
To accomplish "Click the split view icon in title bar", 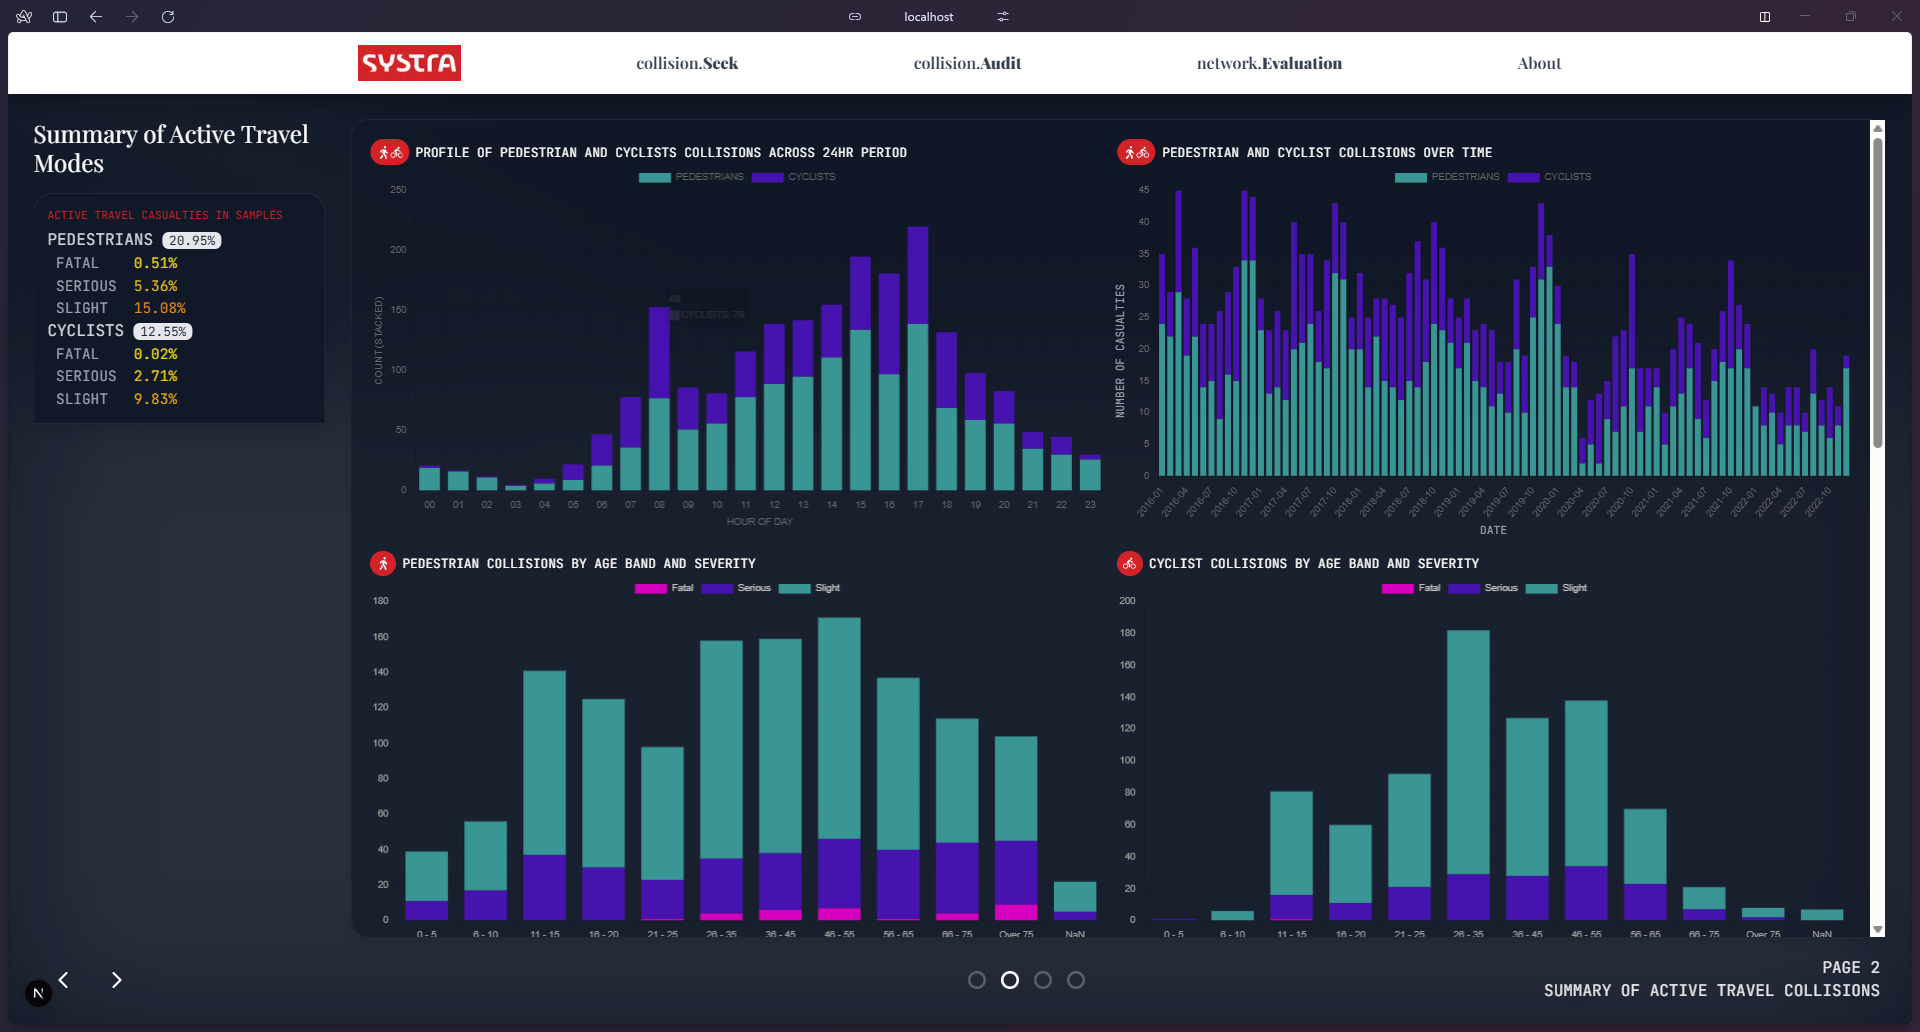I will click(x=1765, y=17).
